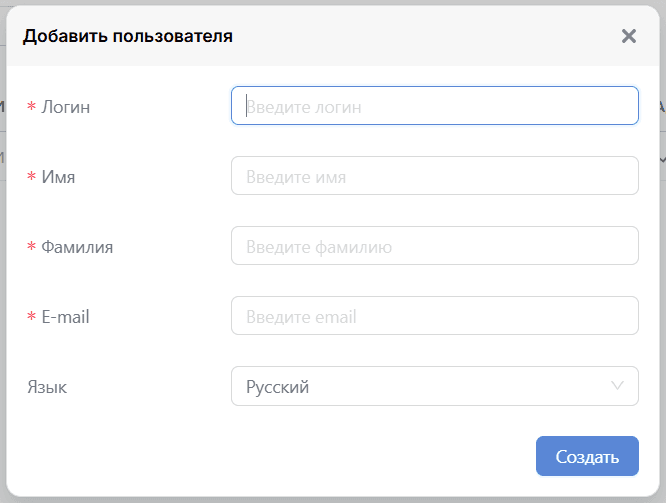Image resolution: width=666 pixels, height=503 pixels.
Task: Select the Имя label text
Action: [58, 177]
